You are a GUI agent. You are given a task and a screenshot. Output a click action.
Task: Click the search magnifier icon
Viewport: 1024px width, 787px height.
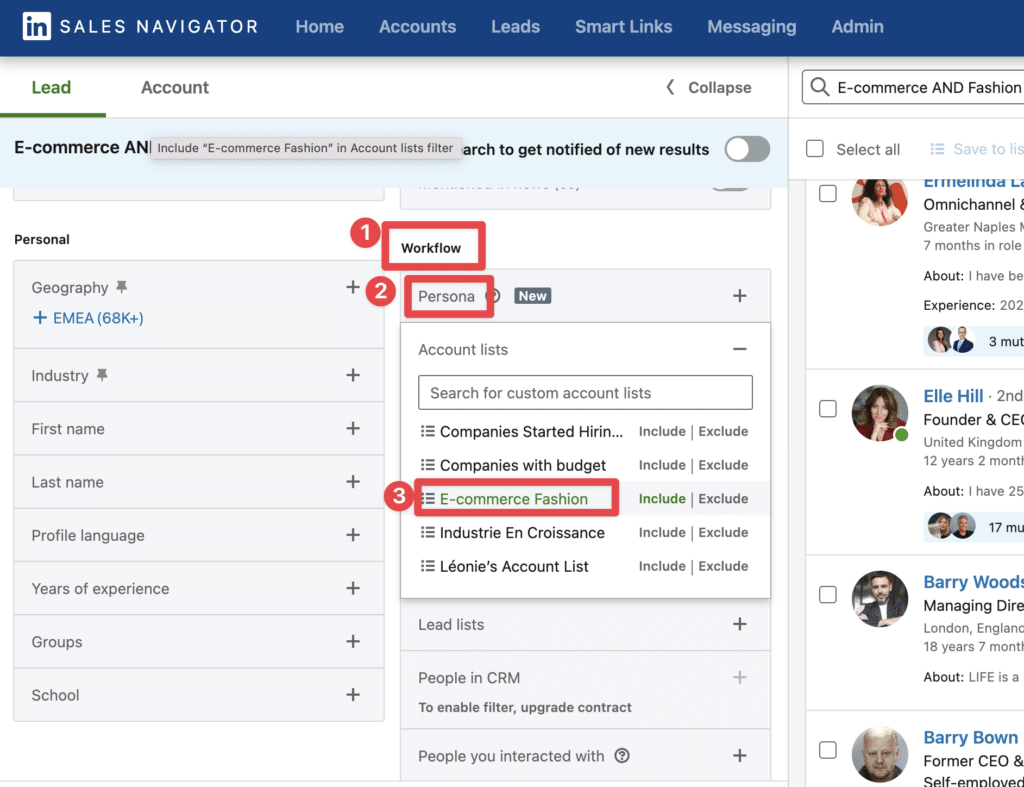[x=820, y=87]
